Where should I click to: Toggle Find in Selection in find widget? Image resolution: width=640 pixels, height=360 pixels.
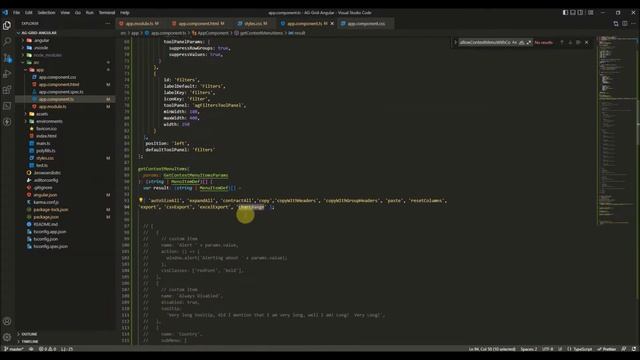(x=578, y=42)
